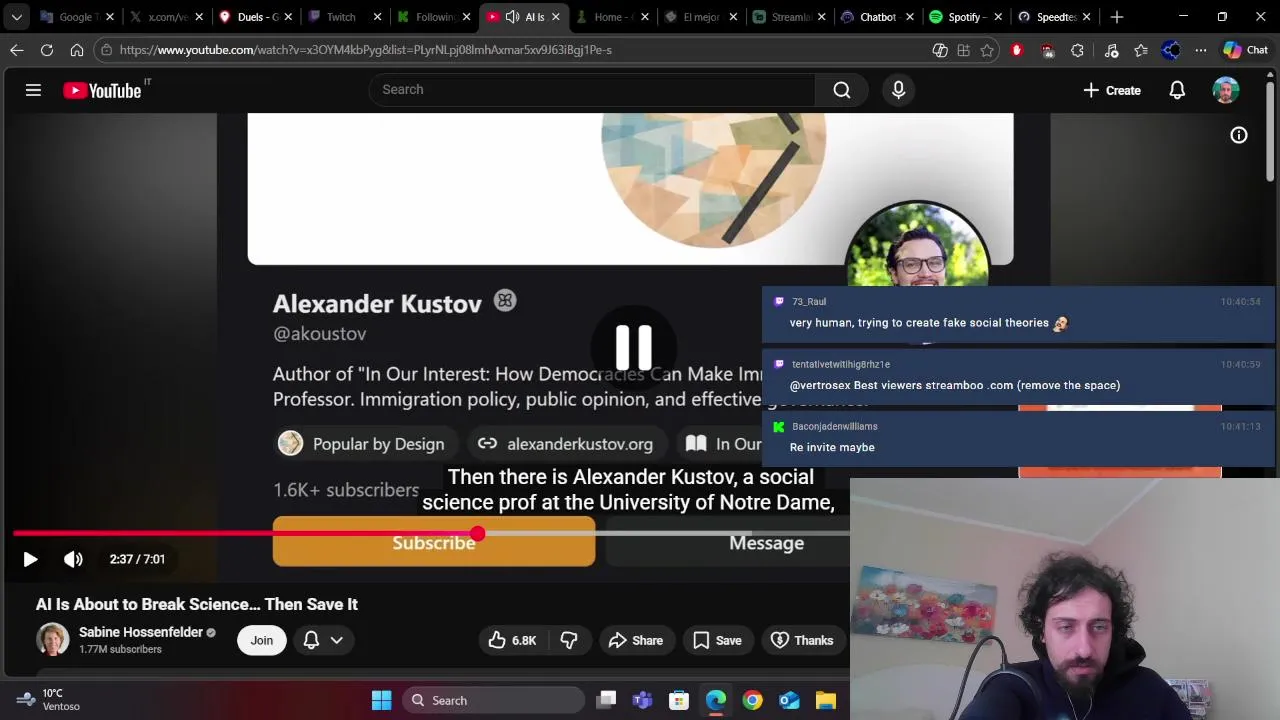Image resolution: width=1280 pixels, height=720 pixels.
Task: Switch to the Chatbot tab
Action: point(876,17)
